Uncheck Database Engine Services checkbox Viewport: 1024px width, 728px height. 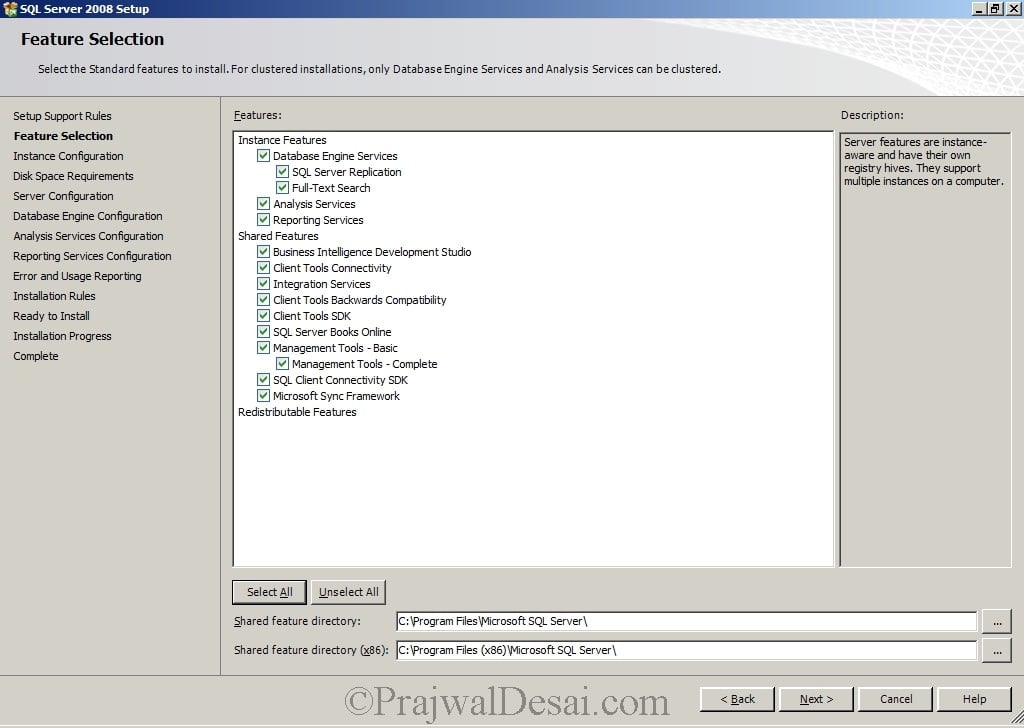(263, 155)
